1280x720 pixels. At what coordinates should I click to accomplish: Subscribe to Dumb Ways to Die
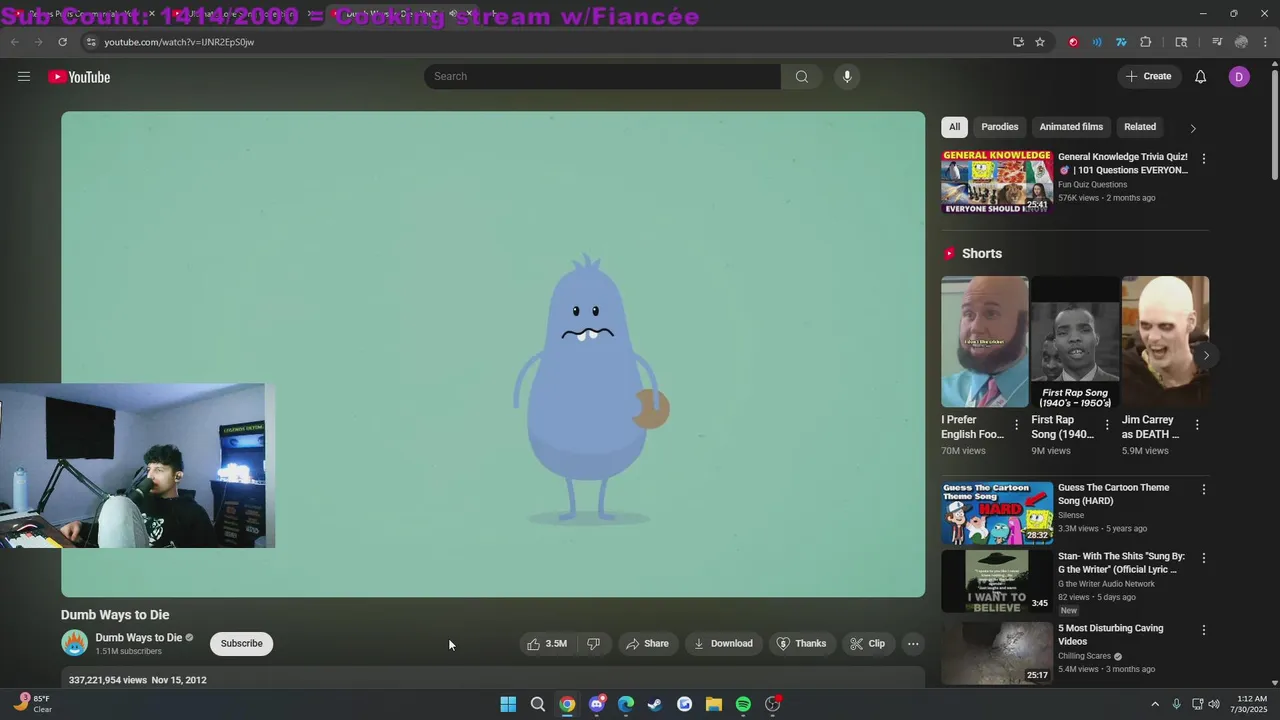242,644
